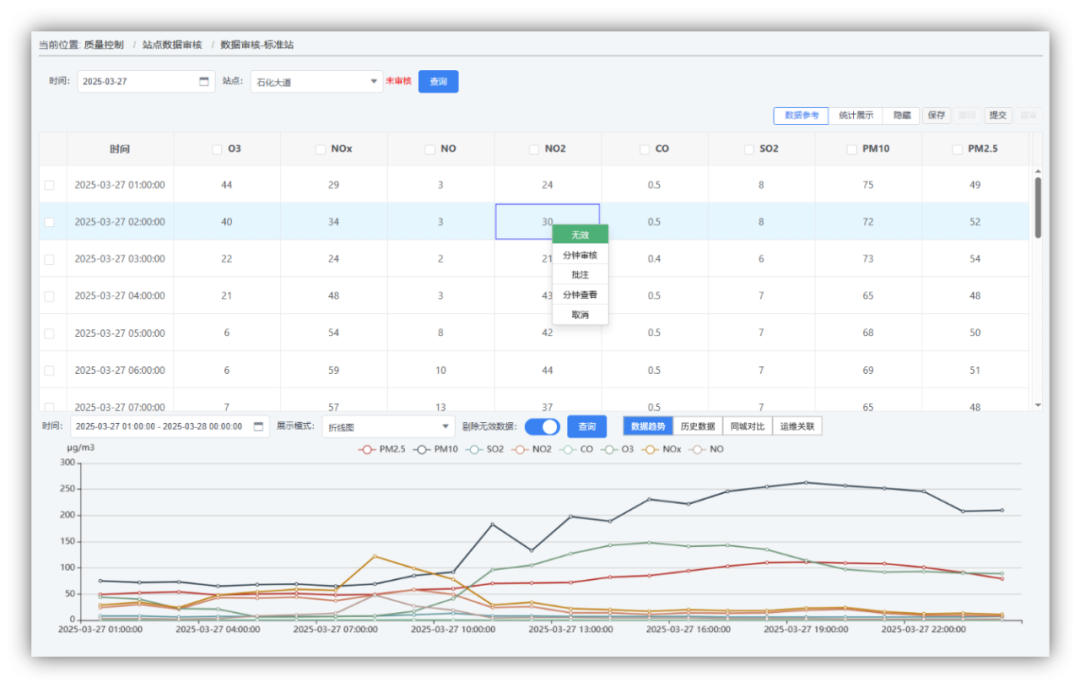The height and width of the screenshot is (688, 1080).
Task: Toggle the SO2 legend marker
Action: click(x=474, y=449)
